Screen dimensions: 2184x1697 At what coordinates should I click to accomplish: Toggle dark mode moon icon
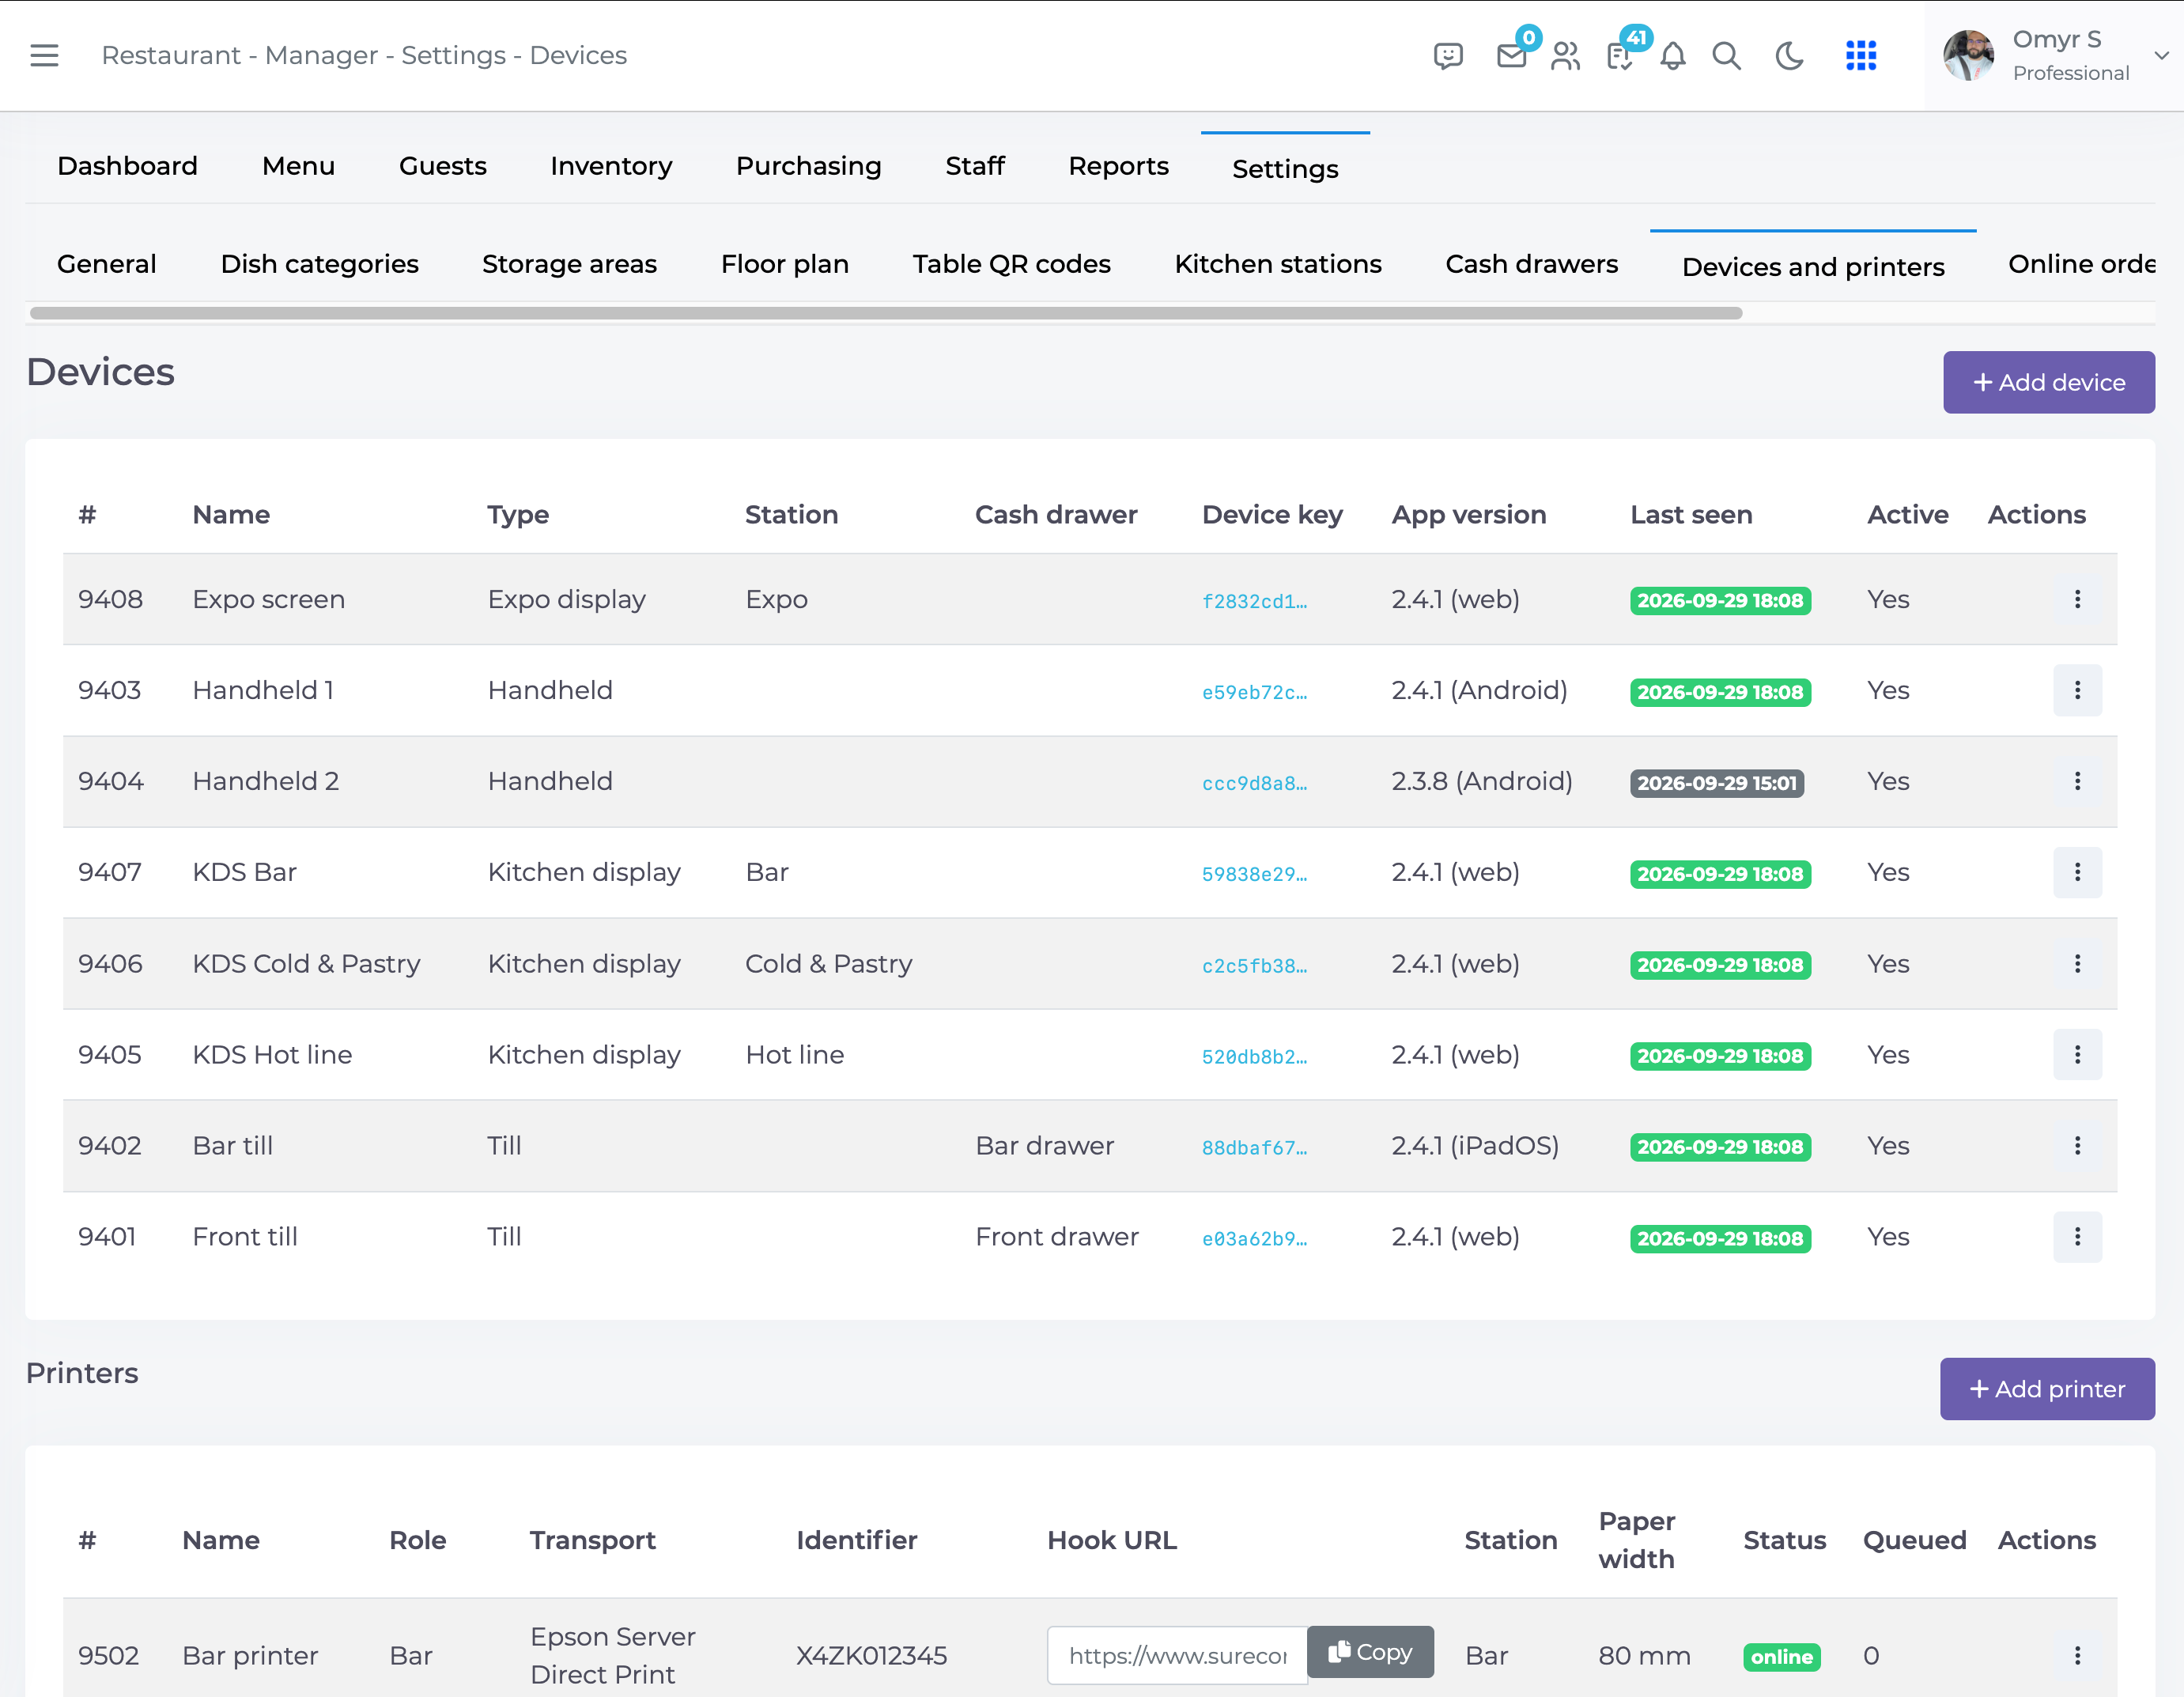1789,56
